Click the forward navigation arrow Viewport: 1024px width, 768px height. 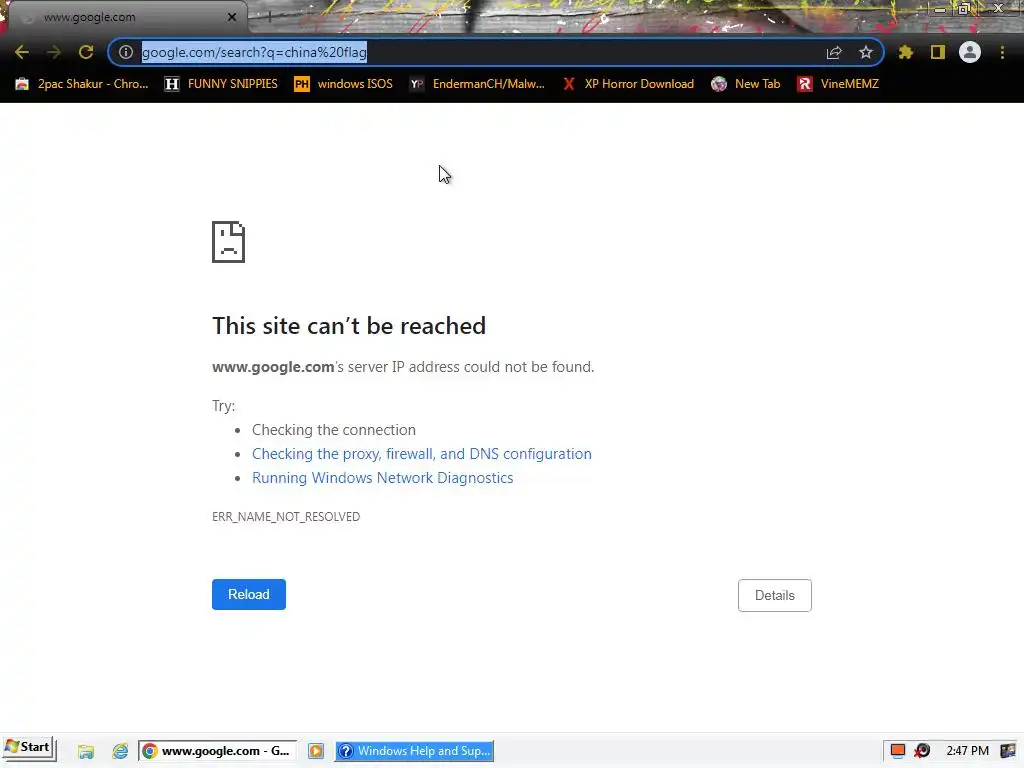(x=54, y=52)
